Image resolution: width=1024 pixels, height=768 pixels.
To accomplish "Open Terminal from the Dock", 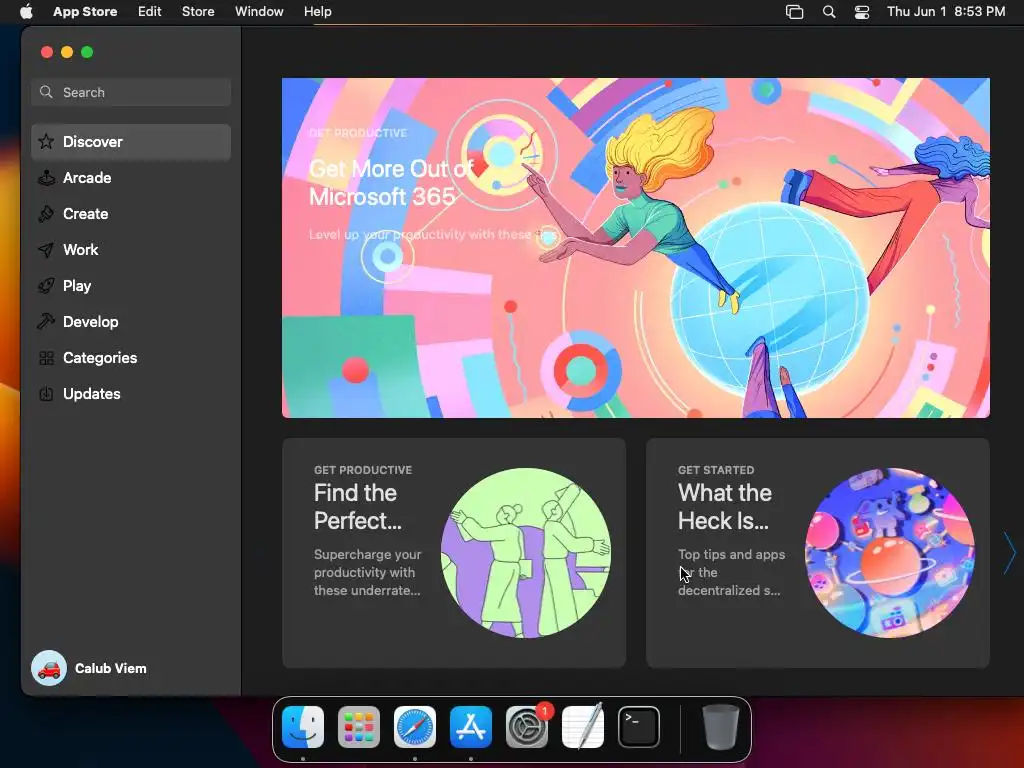I will (x=639, y=727).
